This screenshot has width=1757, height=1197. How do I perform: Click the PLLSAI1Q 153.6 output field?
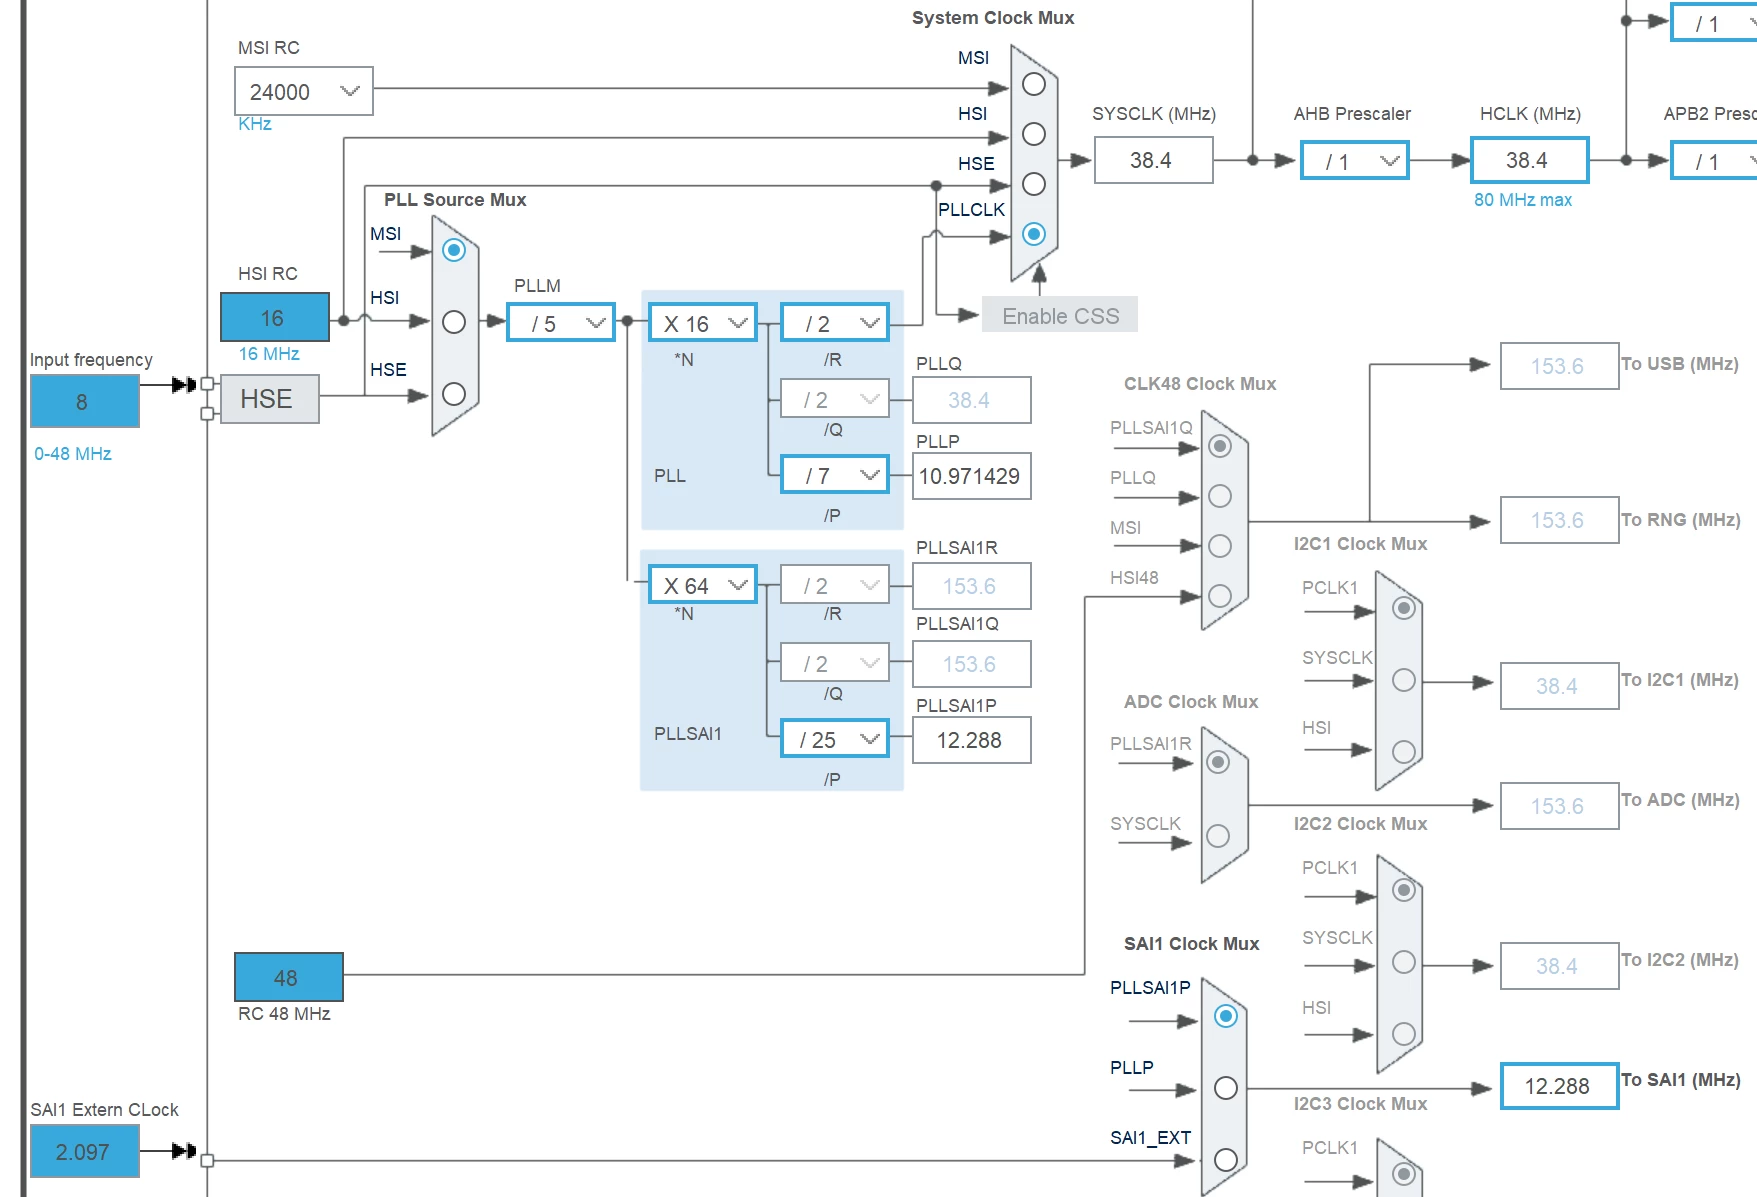click(972, 664)
